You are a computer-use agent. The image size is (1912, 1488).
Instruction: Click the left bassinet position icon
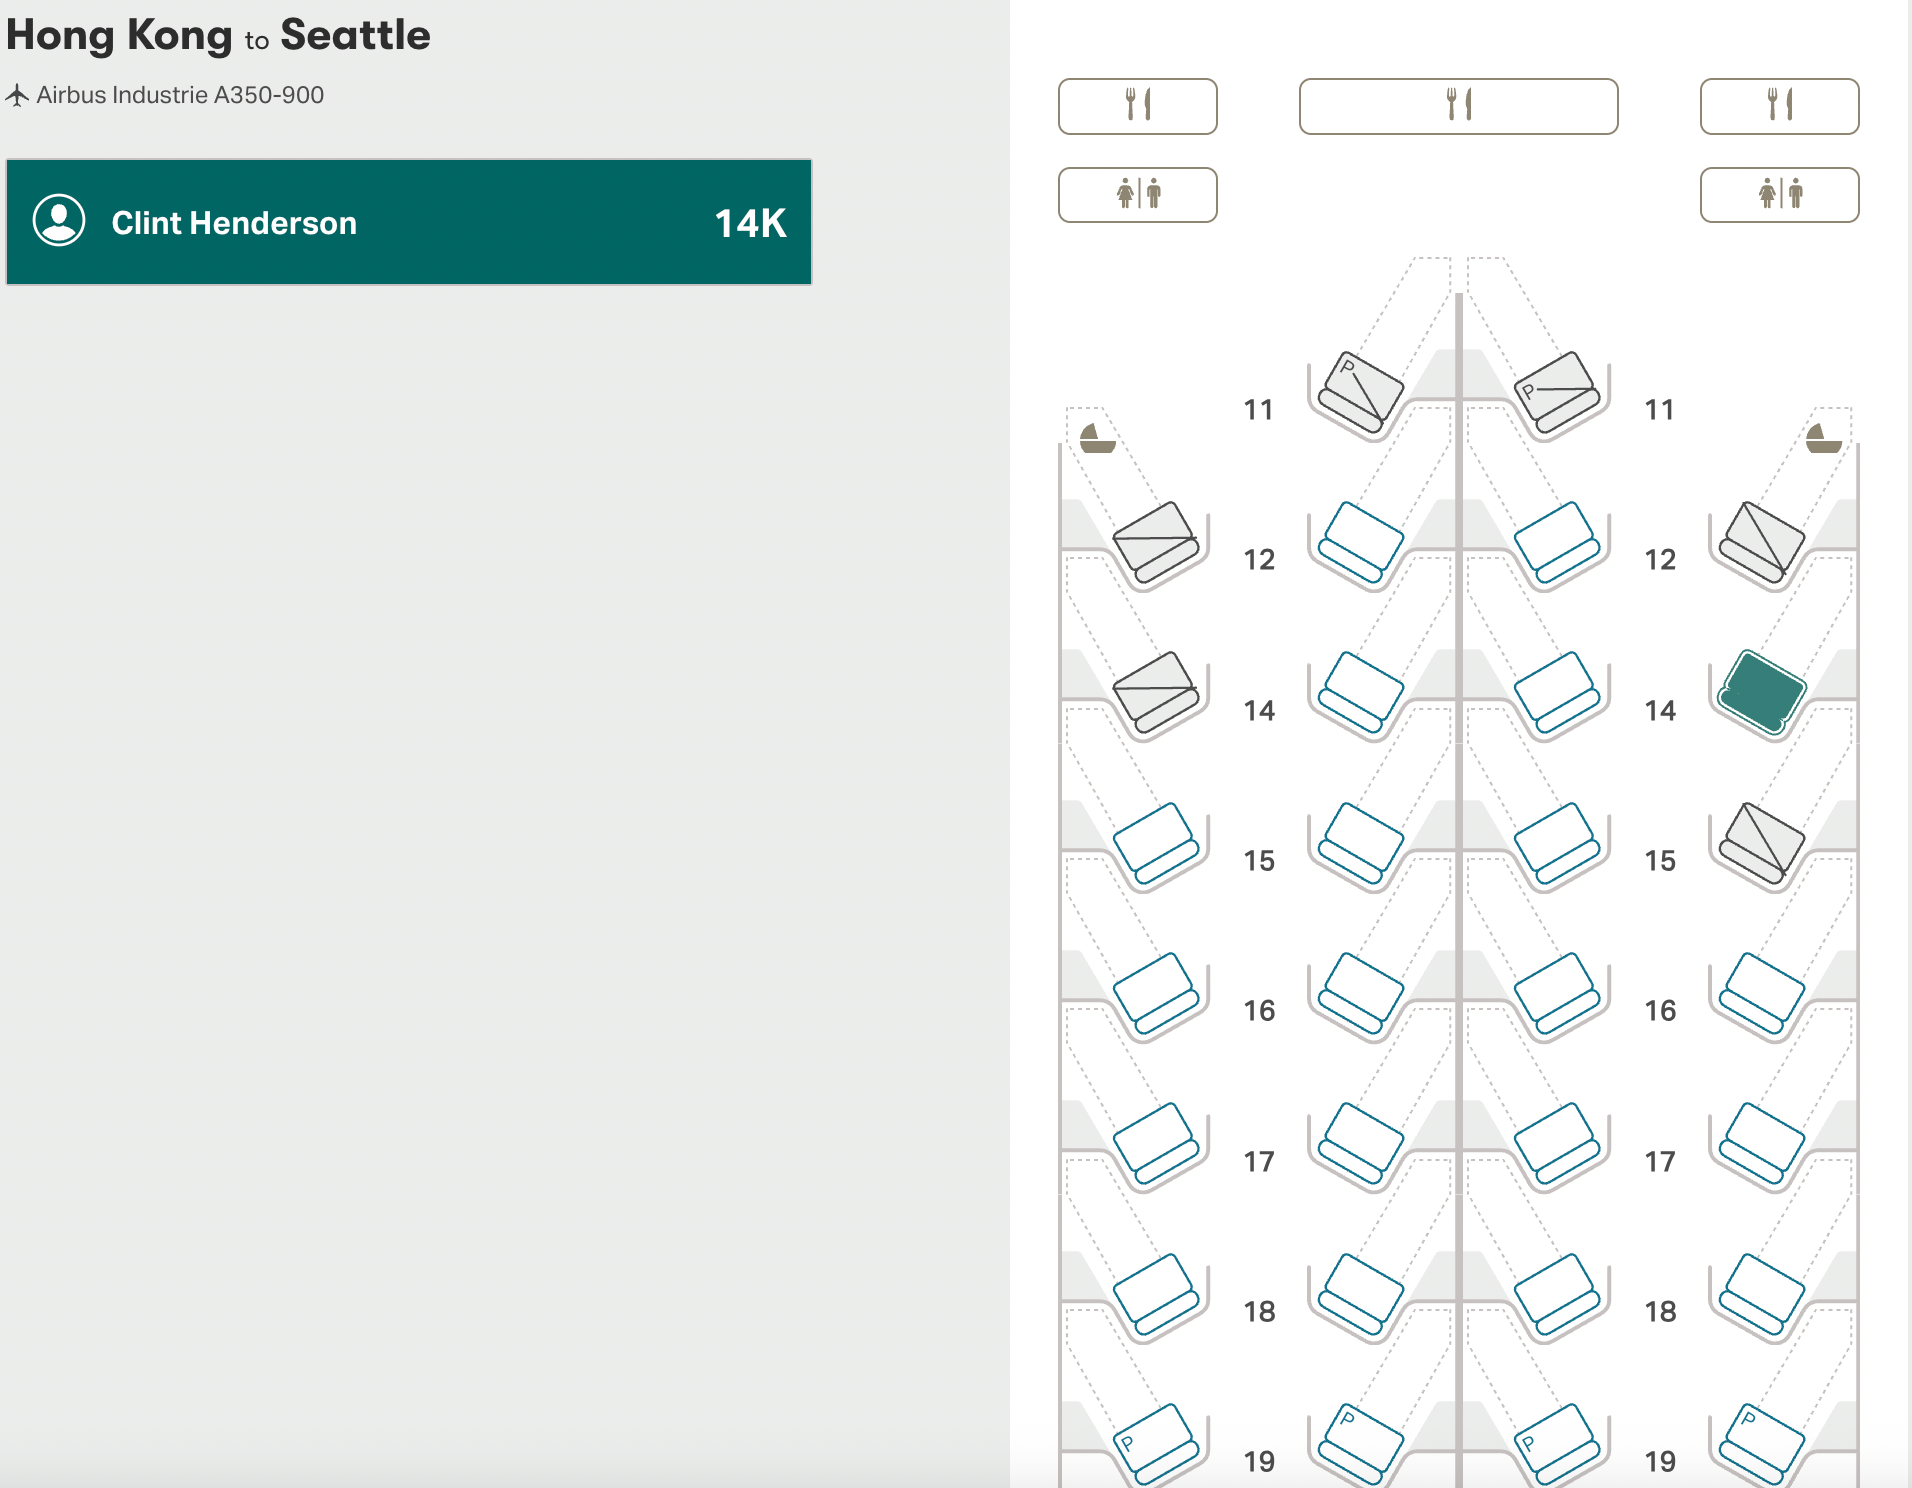coord(1096,436)
